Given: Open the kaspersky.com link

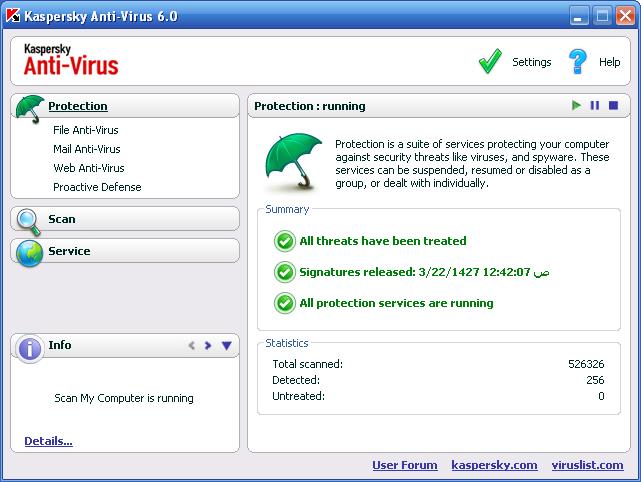Looking at the screenshot, I should 494,465.
